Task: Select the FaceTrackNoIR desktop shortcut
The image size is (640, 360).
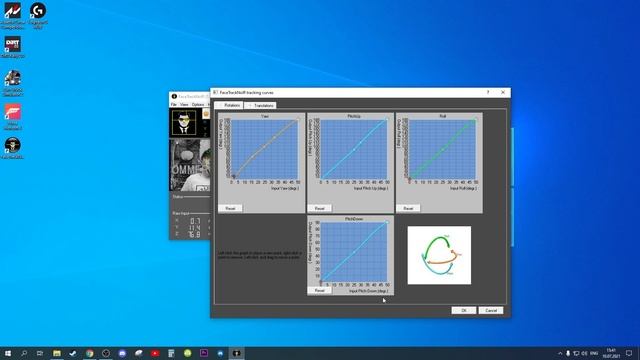Action: pos(13,148)
